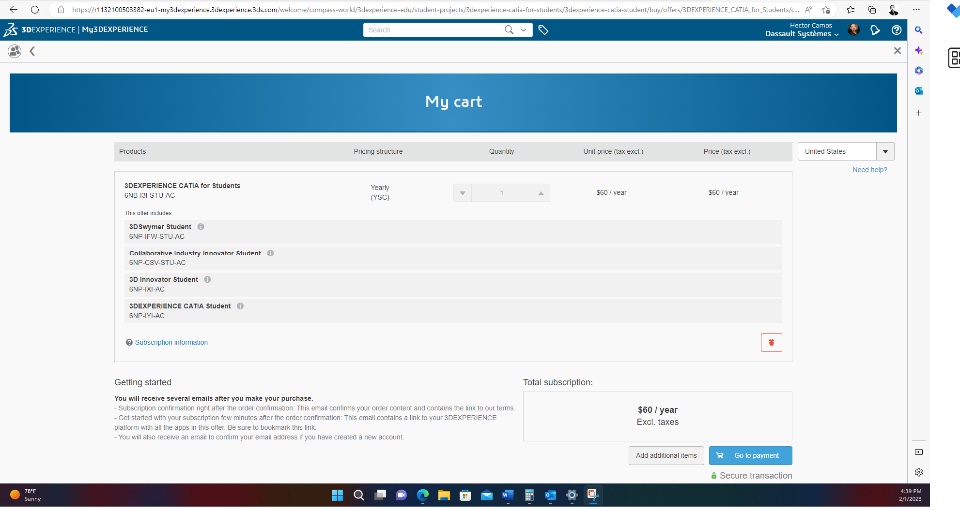960x510 pixels.
Task: Open the Subscription information link
Action: tap(171, 342)
